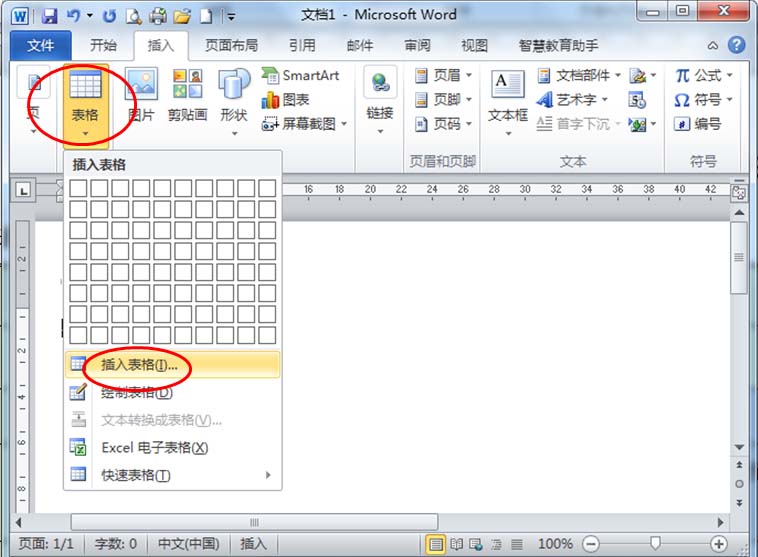Click the 字数: 0 word count
This screenshot has height=557, width=758.
click(116, 544)
